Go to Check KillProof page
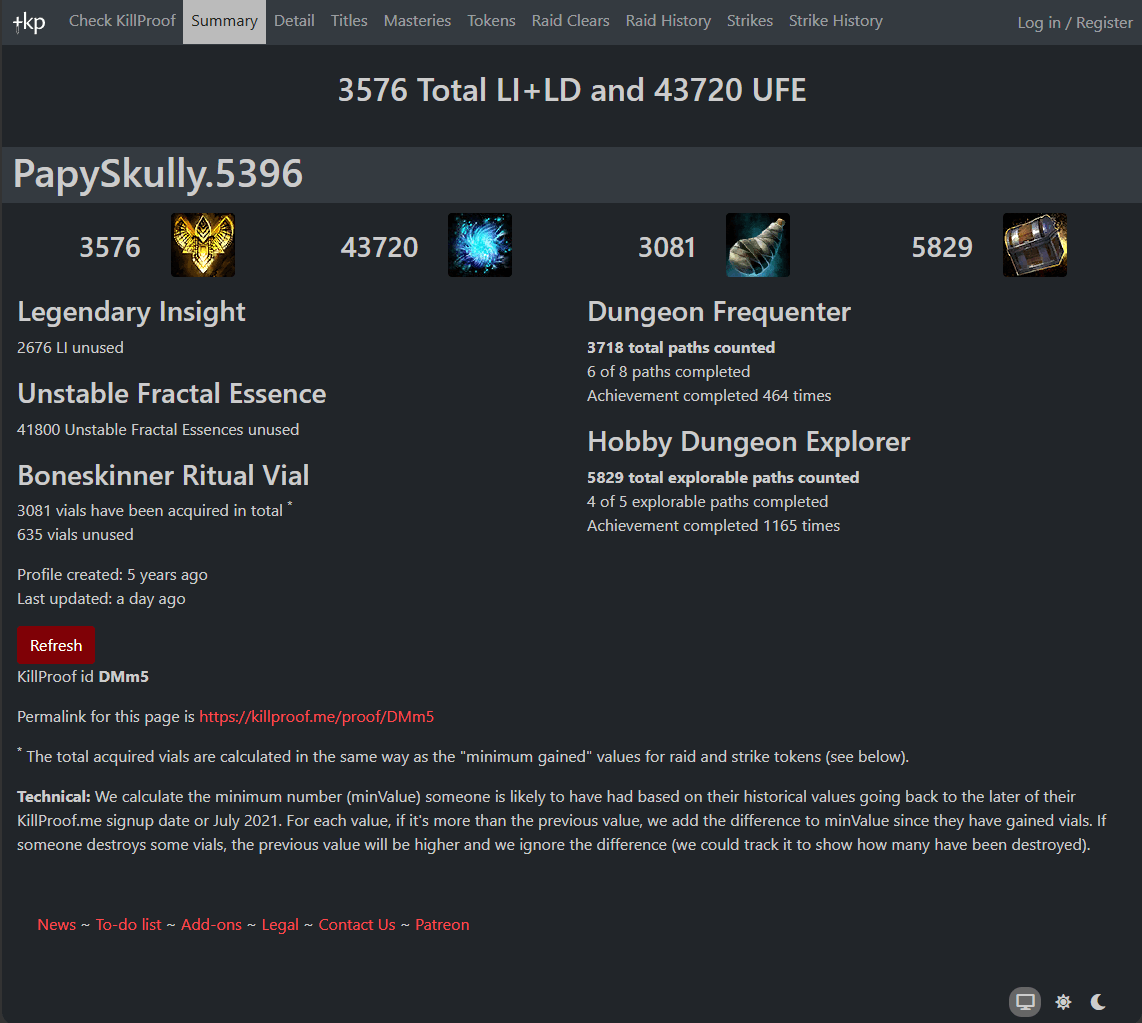The image size is (1142, 1023). pyautogui.click(x=122, y=21)
